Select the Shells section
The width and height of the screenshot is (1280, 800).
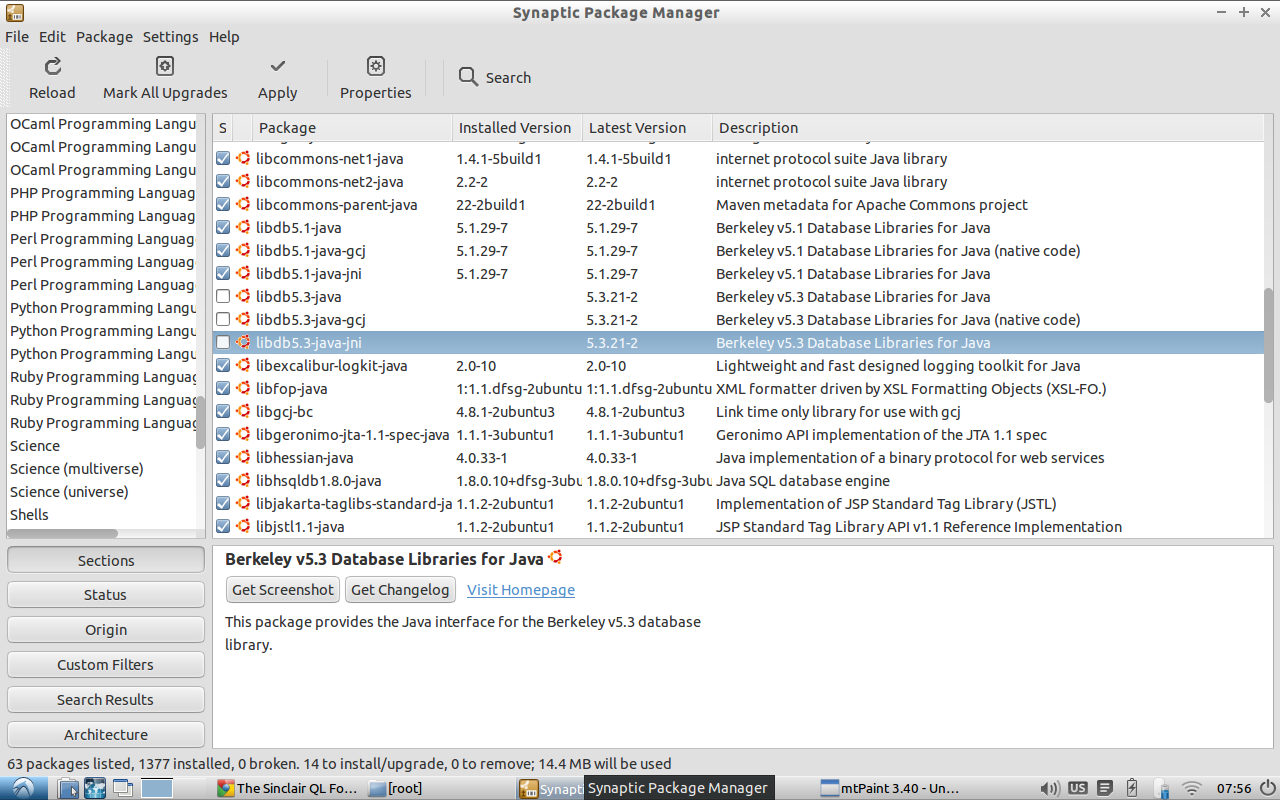30,514
